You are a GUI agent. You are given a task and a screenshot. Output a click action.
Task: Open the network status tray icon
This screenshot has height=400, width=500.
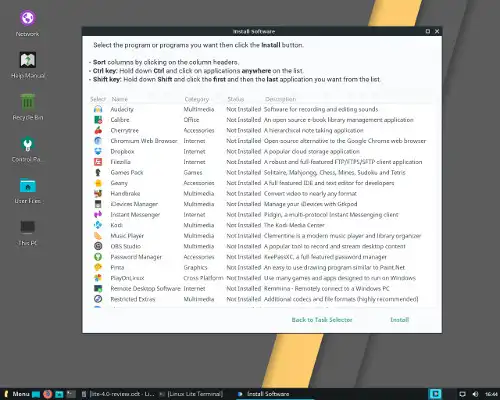coord(462,394)
